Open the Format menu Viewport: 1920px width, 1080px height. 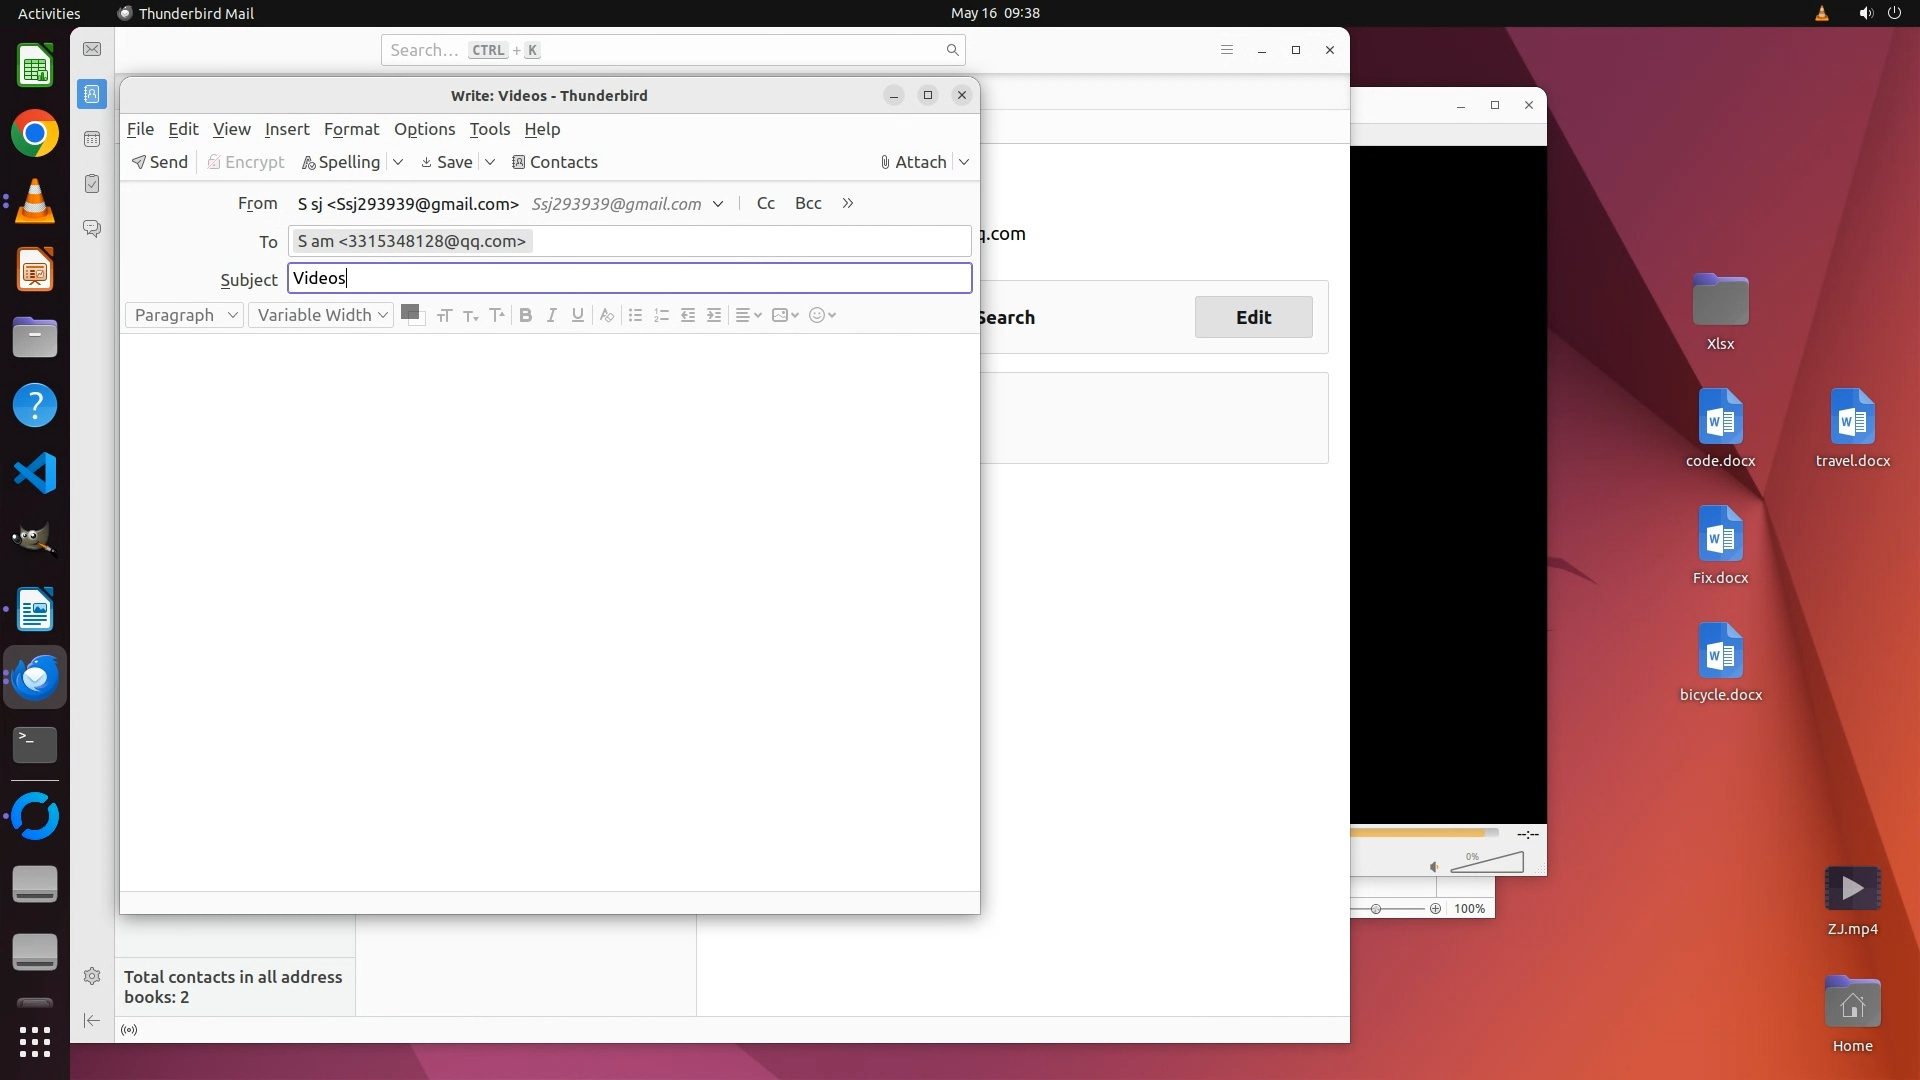[x=351, y=129]
